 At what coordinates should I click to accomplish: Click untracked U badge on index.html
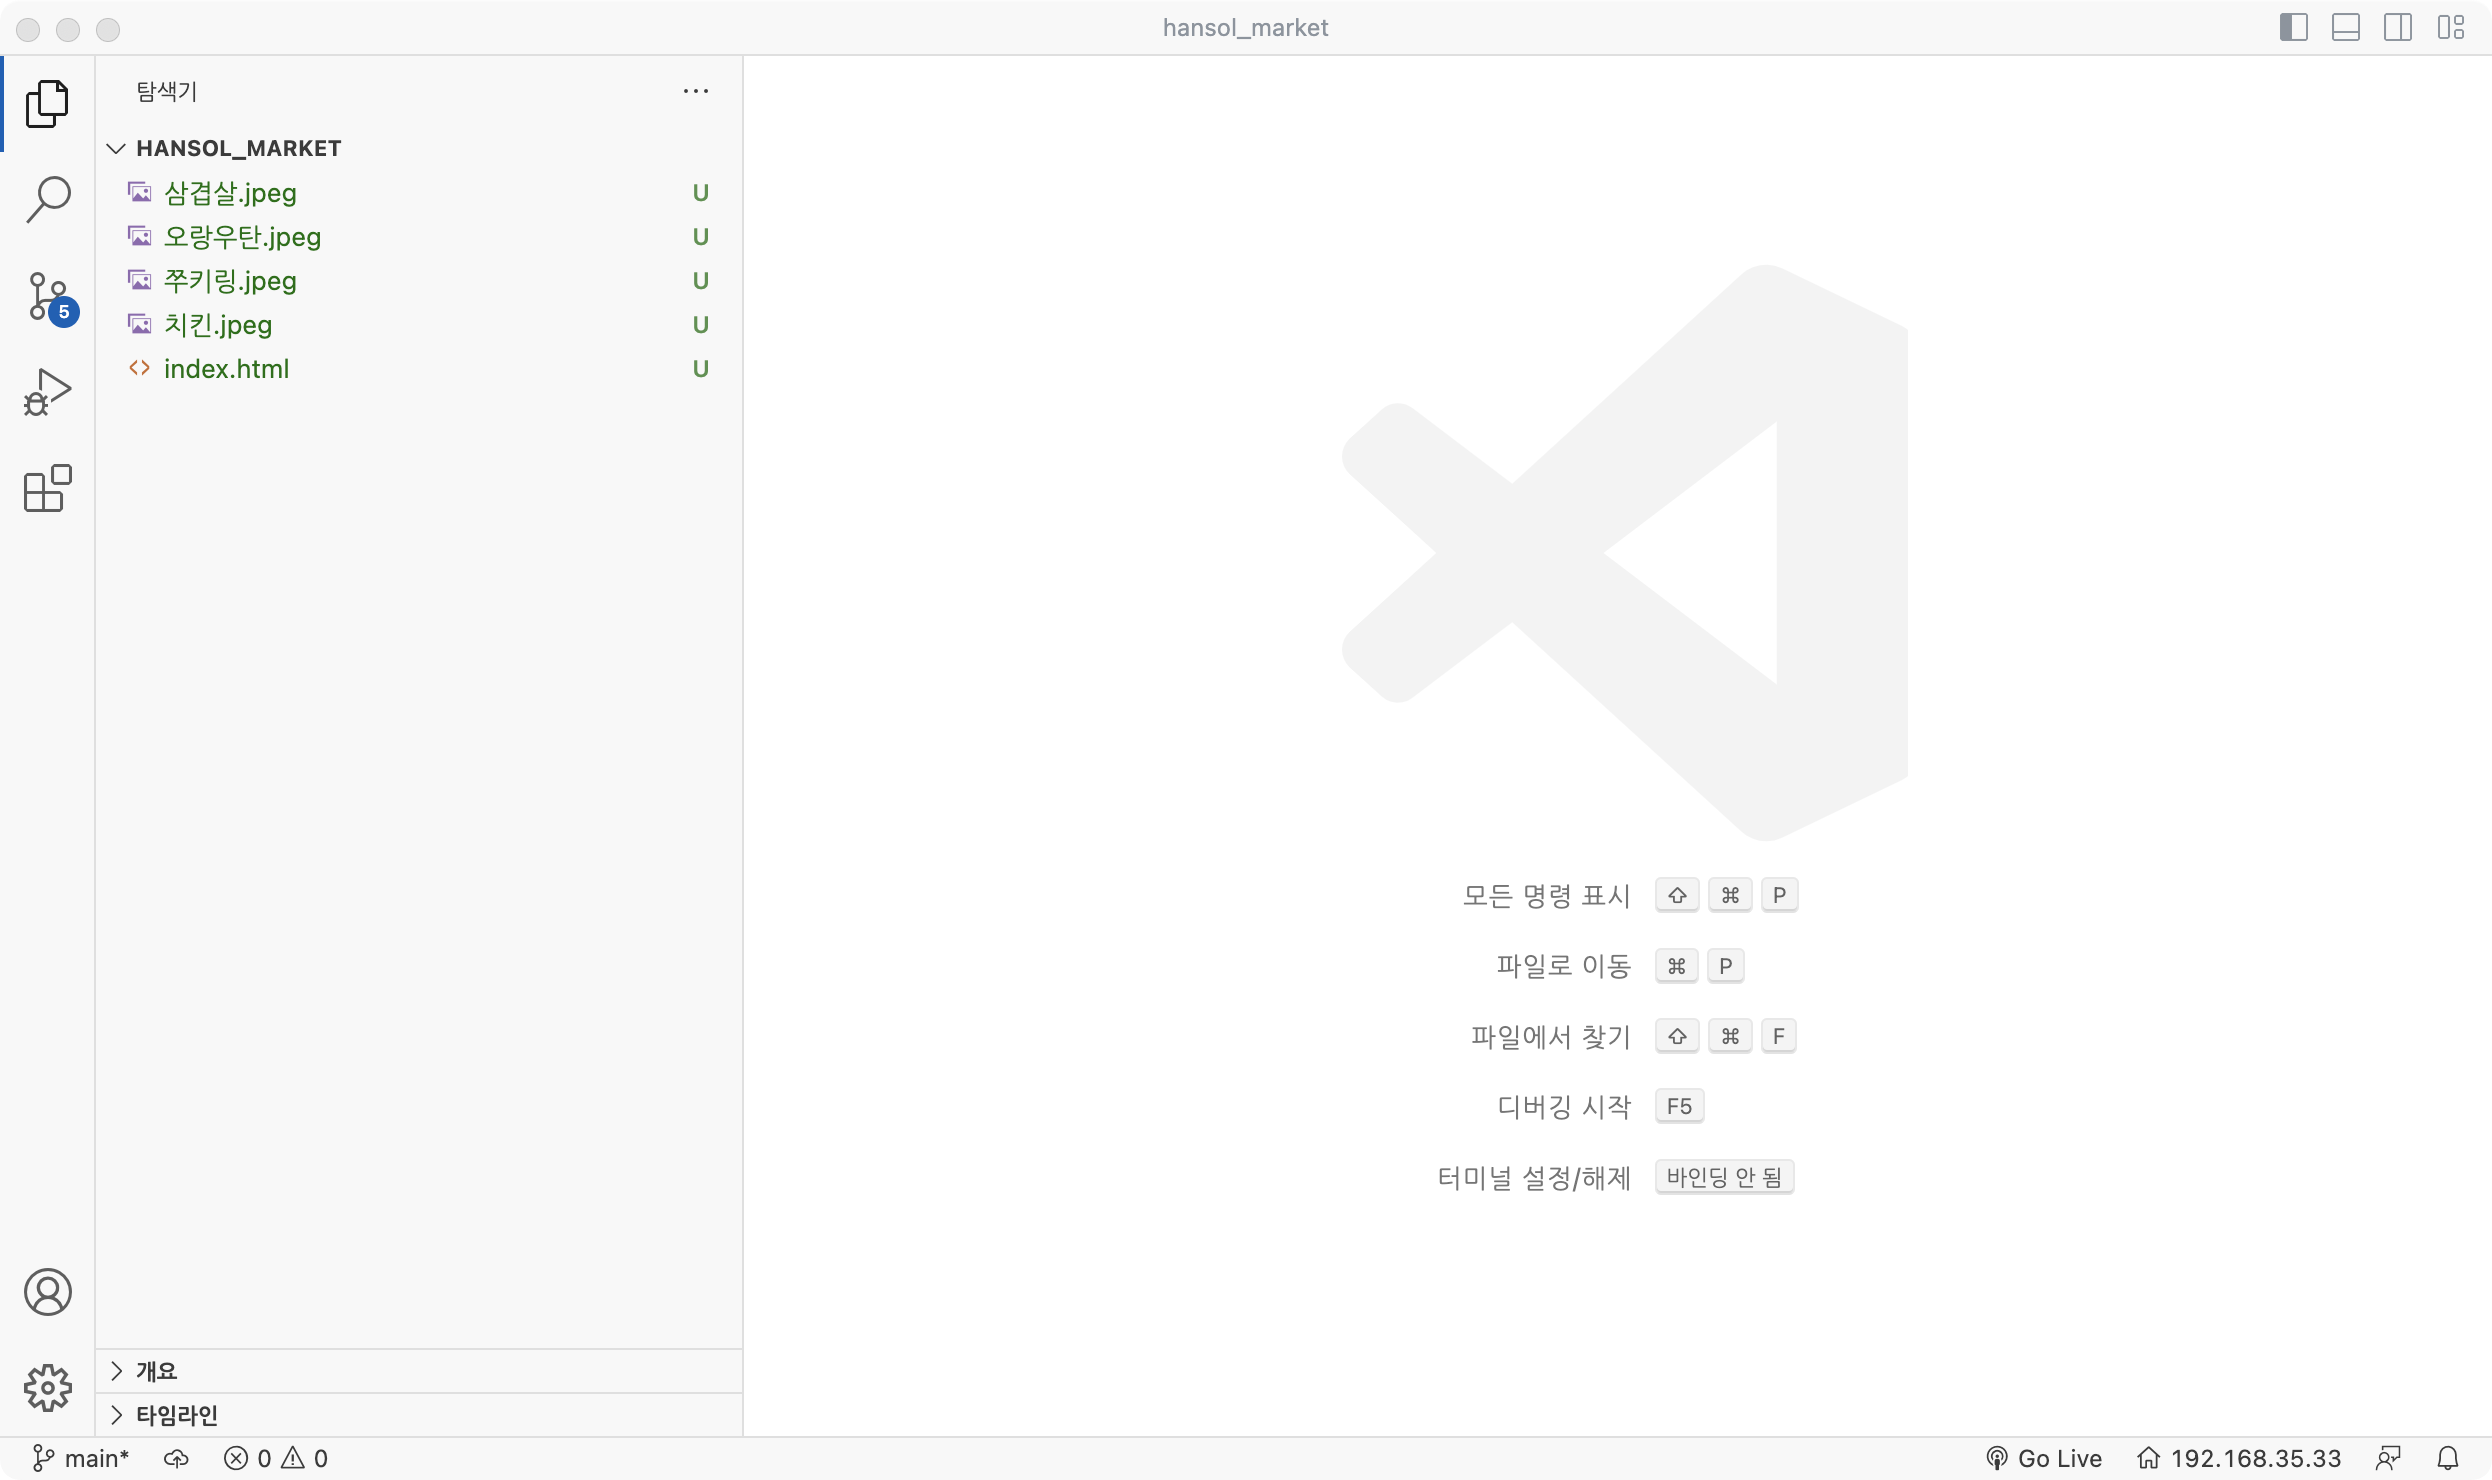tap(701, 368)
